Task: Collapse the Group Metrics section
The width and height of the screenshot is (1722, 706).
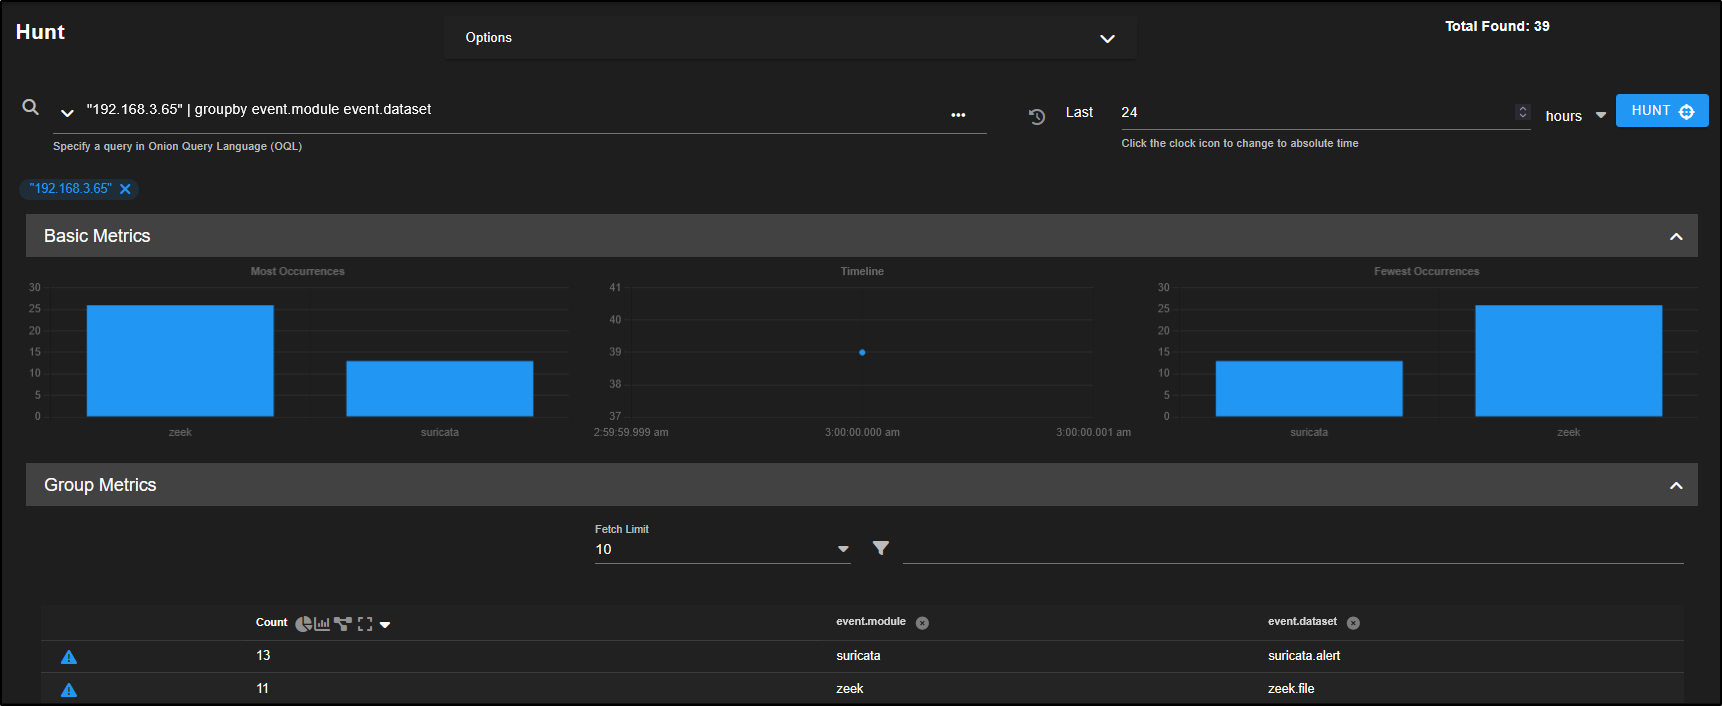Action: [x=1676, y=486]
